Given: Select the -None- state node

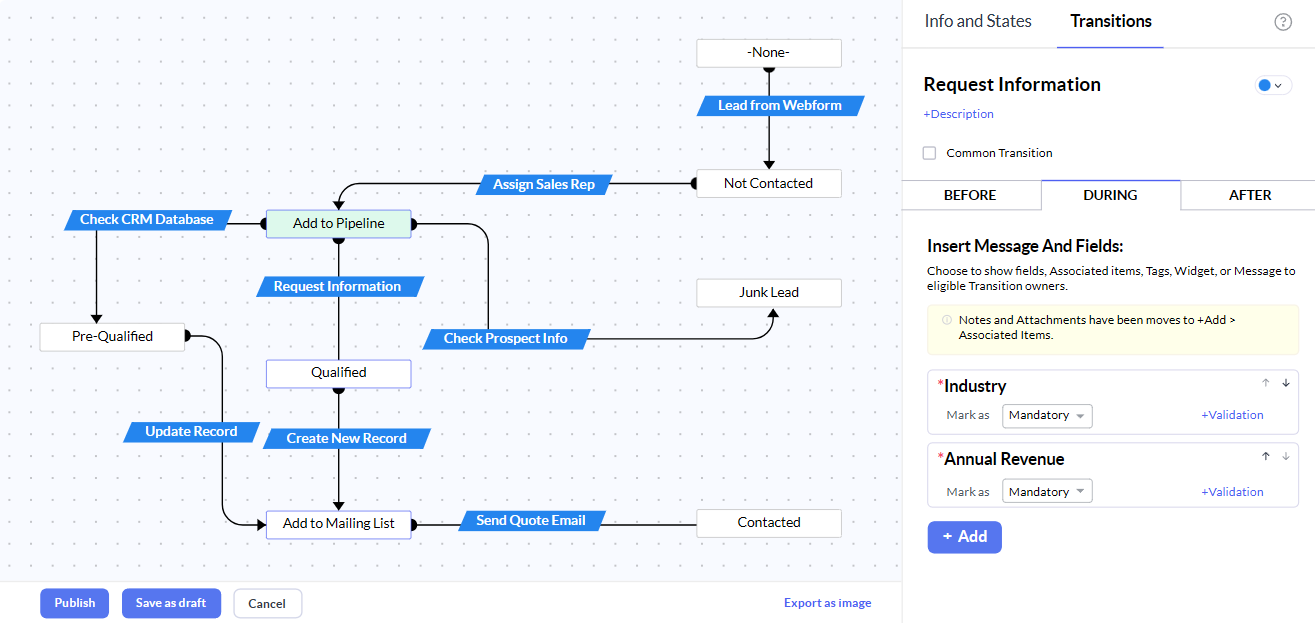Looking at the screenshot, I should tap(769, 53).
